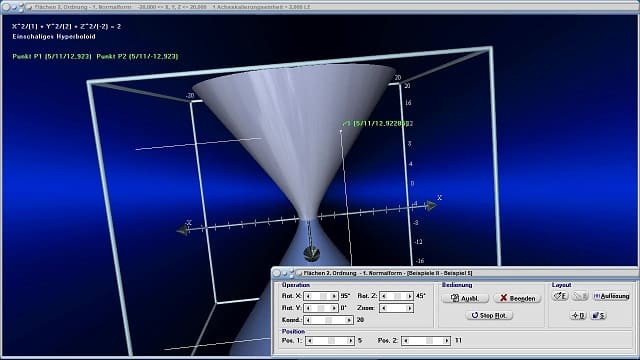Open the Auflösung layout button
The width and height of the screenshot is (640, 360).
(x=611, y=296)
